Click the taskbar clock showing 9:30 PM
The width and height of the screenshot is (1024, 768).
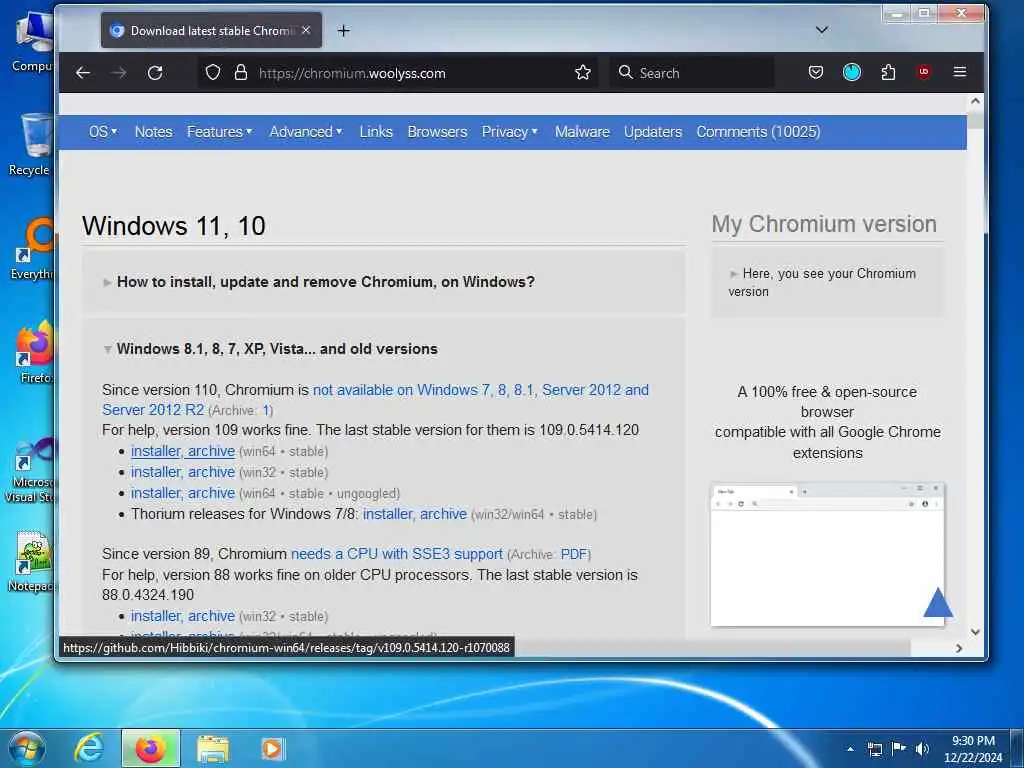973,749
